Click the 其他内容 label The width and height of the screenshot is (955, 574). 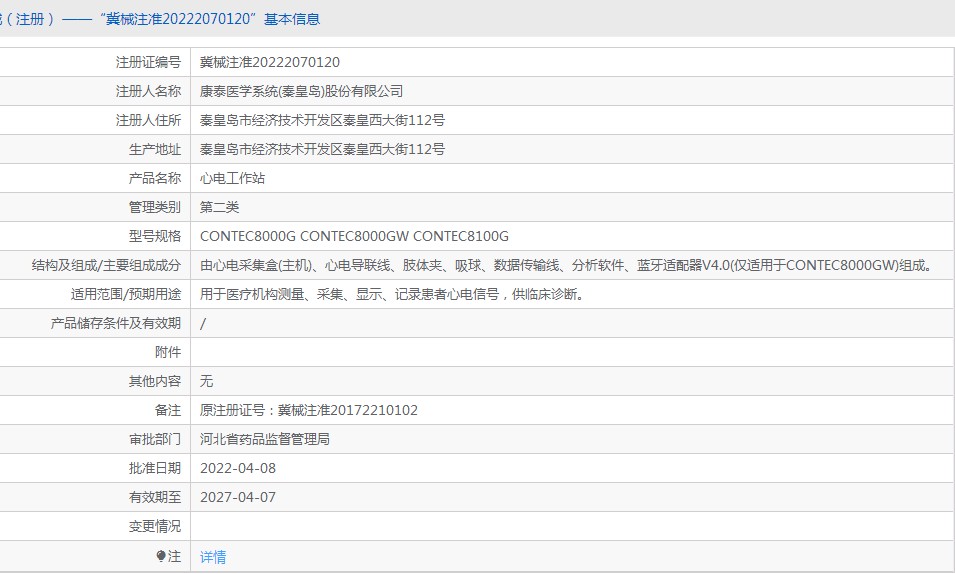click(155, 381)
